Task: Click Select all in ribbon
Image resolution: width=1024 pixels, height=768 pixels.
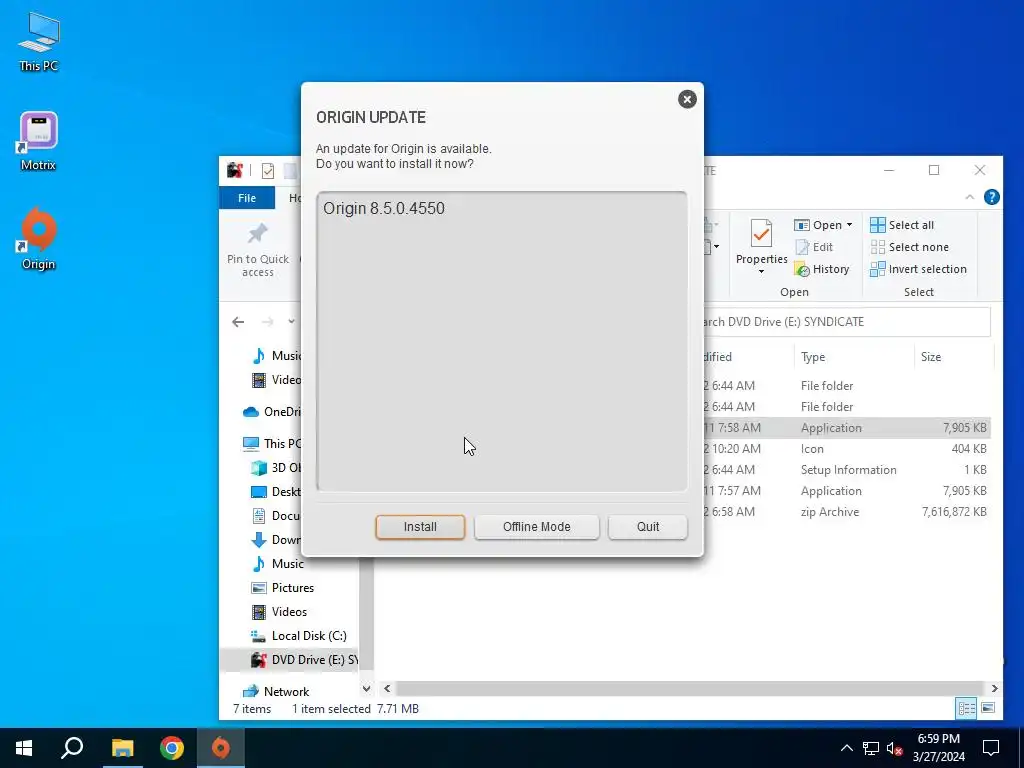Action: point(902,225)
